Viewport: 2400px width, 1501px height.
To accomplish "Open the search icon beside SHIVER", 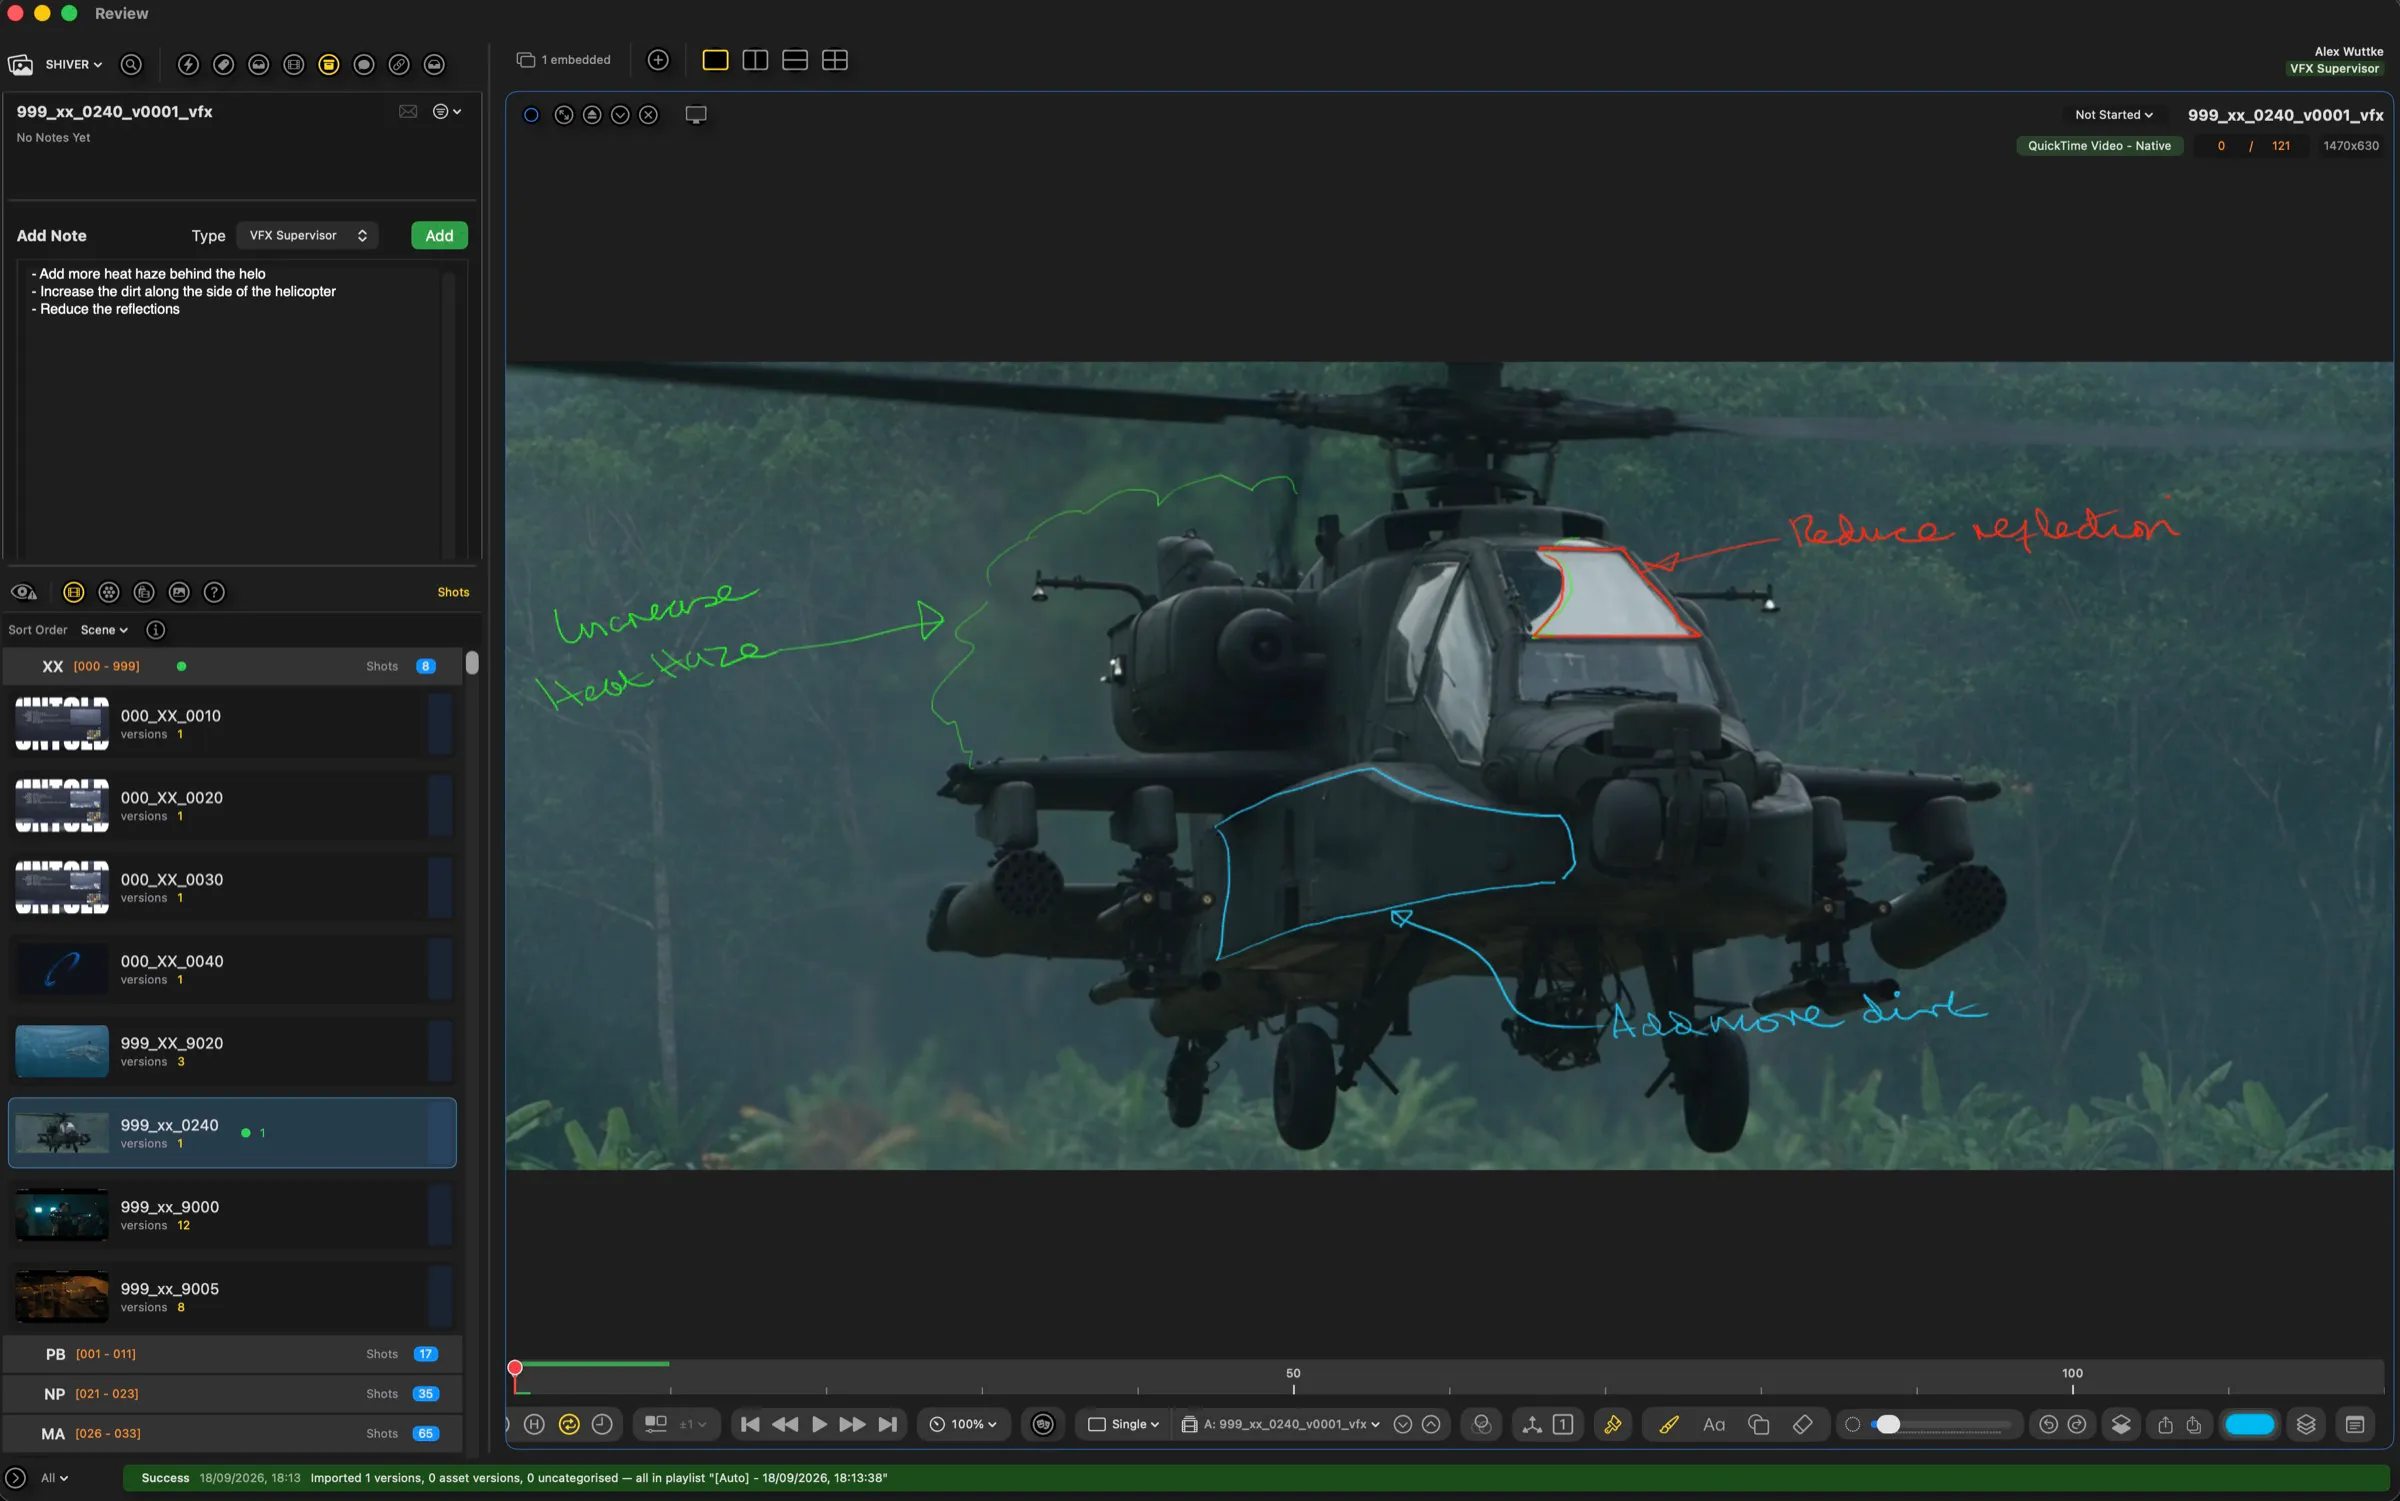I will click(131, 64).
